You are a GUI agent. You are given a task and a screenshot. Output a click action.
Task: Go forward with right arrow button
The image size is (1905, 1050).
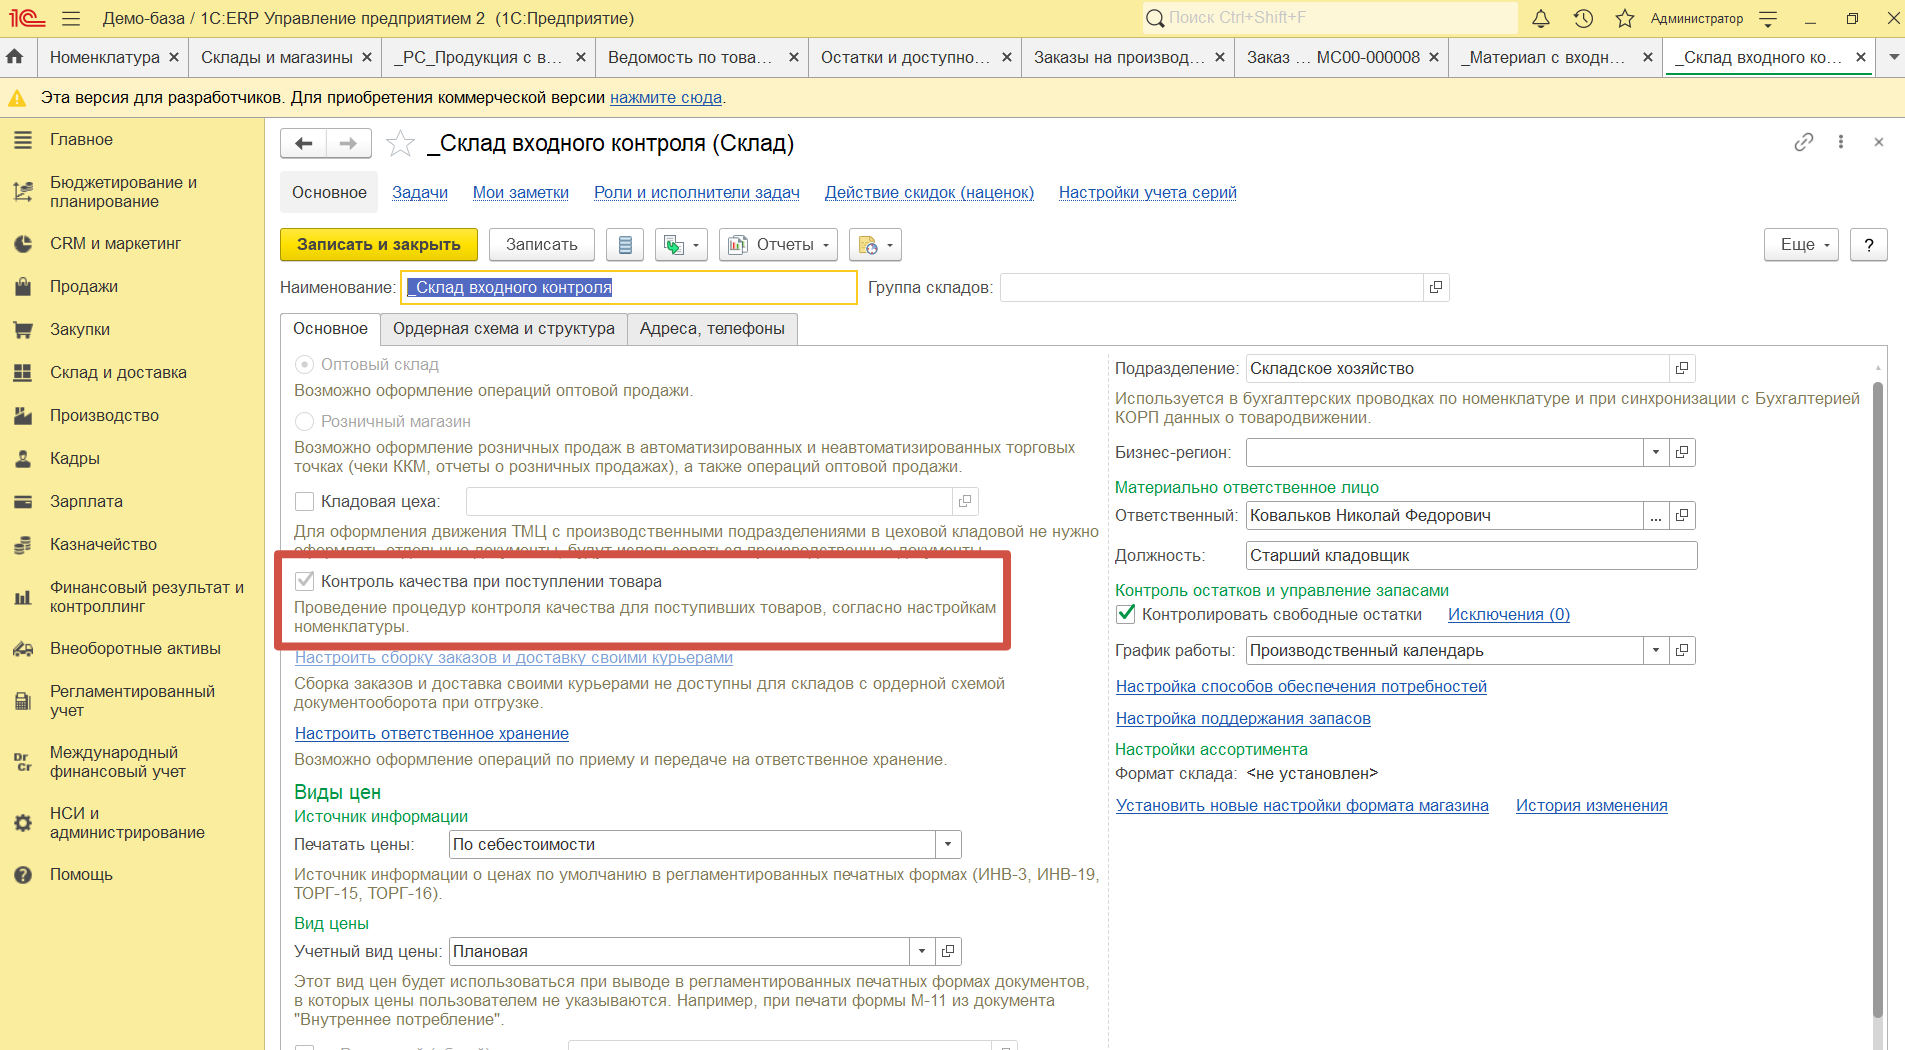tap(348, 144)
